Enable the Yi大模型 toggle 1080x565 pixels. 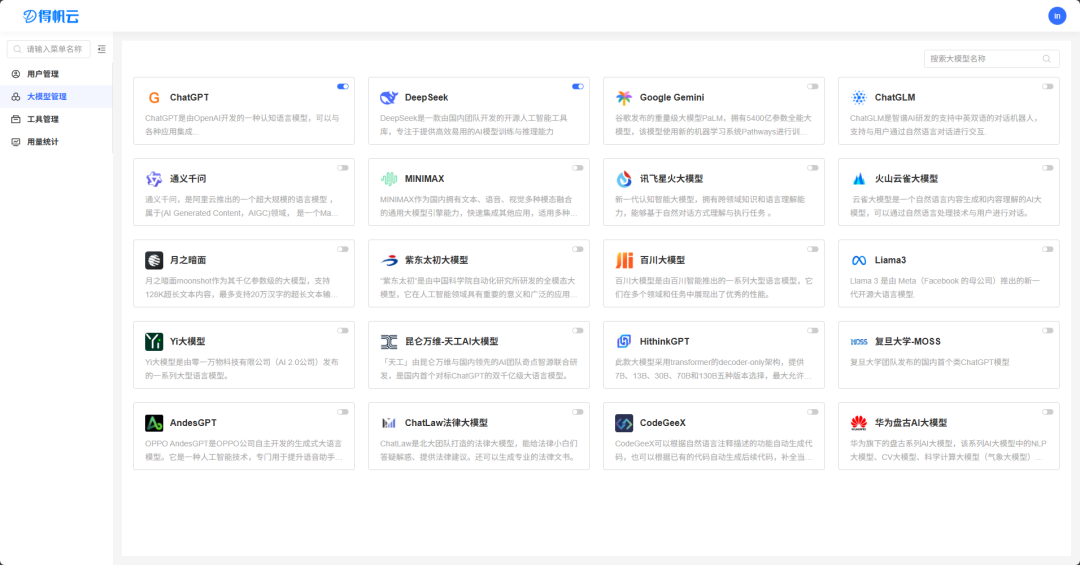(343, 331)
